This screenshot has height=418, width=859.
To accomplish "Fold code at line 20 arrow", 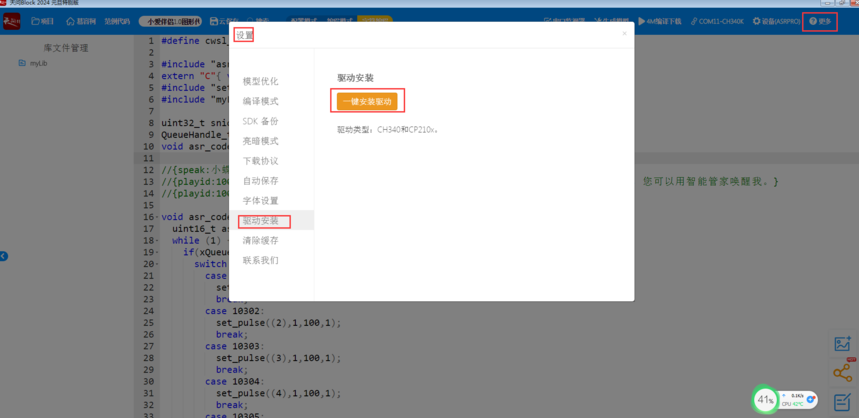I will (x=158, y=265).
